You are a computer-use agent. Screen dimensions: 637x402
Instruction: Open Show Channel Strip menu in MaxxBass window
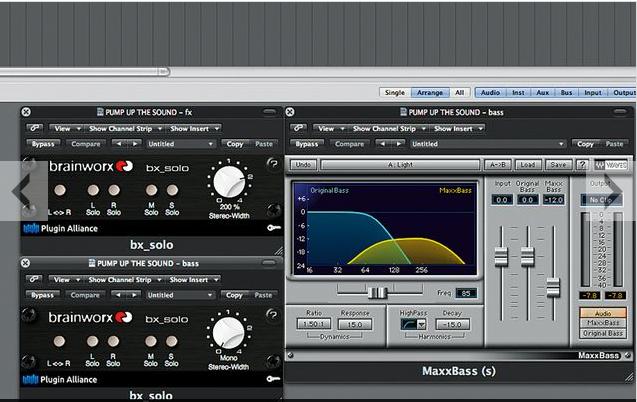point(389,128)
